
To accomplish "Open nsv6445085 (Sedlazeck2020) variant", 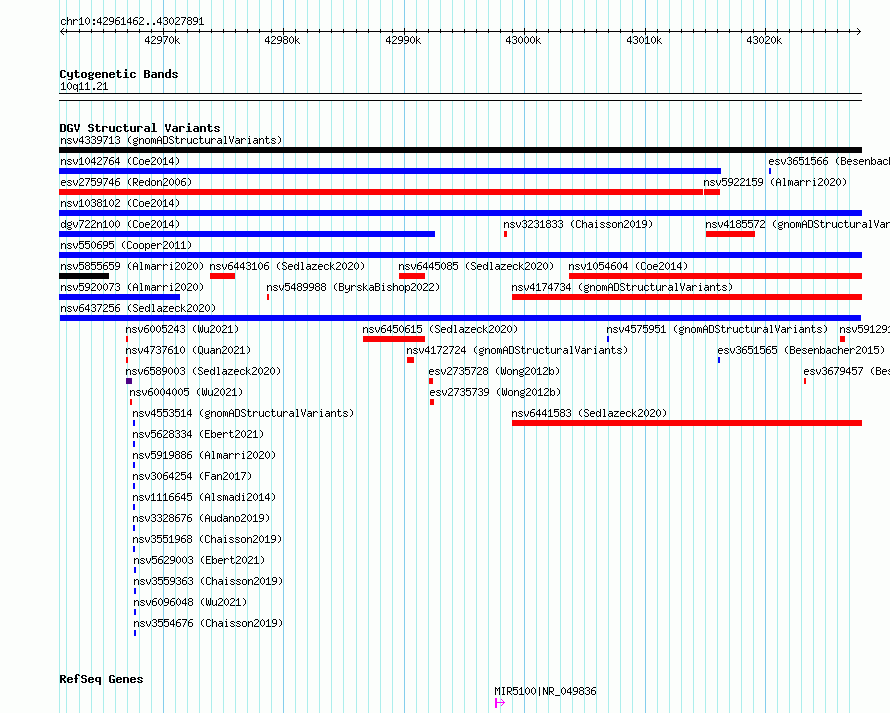I will pyautogui.click(x=476, y=266).
